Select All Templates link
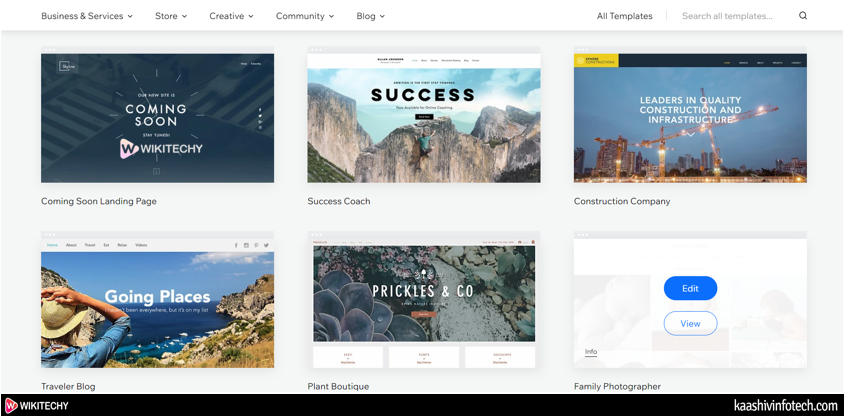The image size is (845, 418). tap(624, 16)
